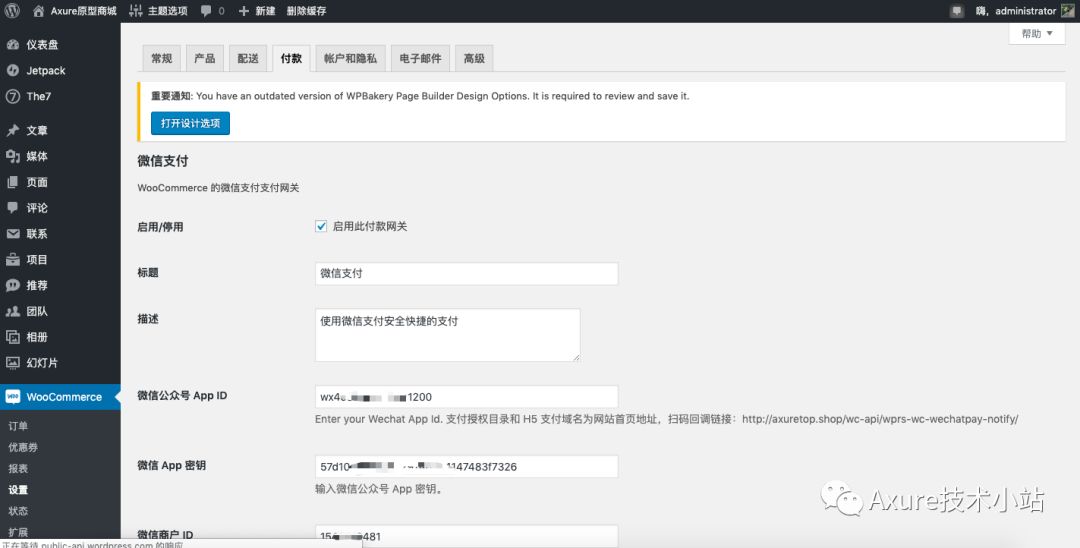
Task: Click the home icon for Axure原型商城
Action: click(39, 11)
